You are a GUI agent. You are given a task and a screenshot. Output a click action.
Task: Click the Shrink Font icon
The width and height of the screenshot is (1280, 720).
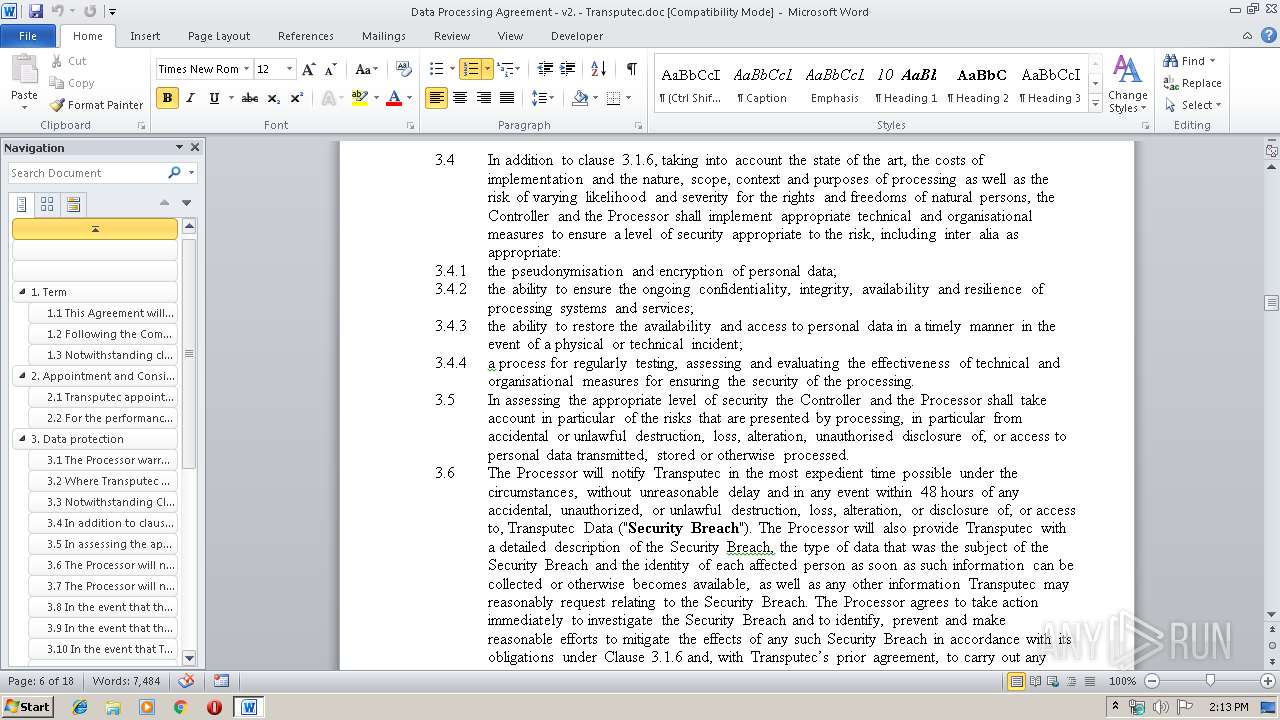[x=331, y=69]
